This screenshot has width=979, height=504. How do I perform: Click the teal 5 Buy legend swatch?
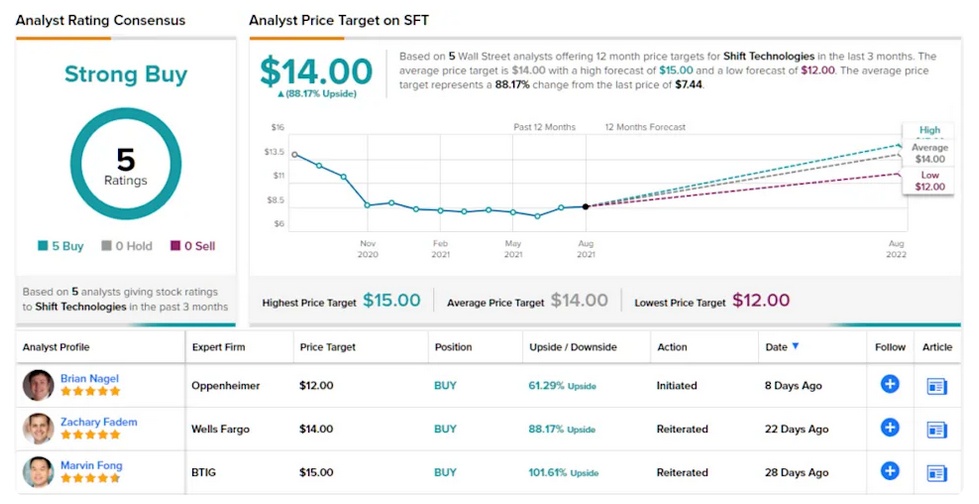(x=42, y=246)
